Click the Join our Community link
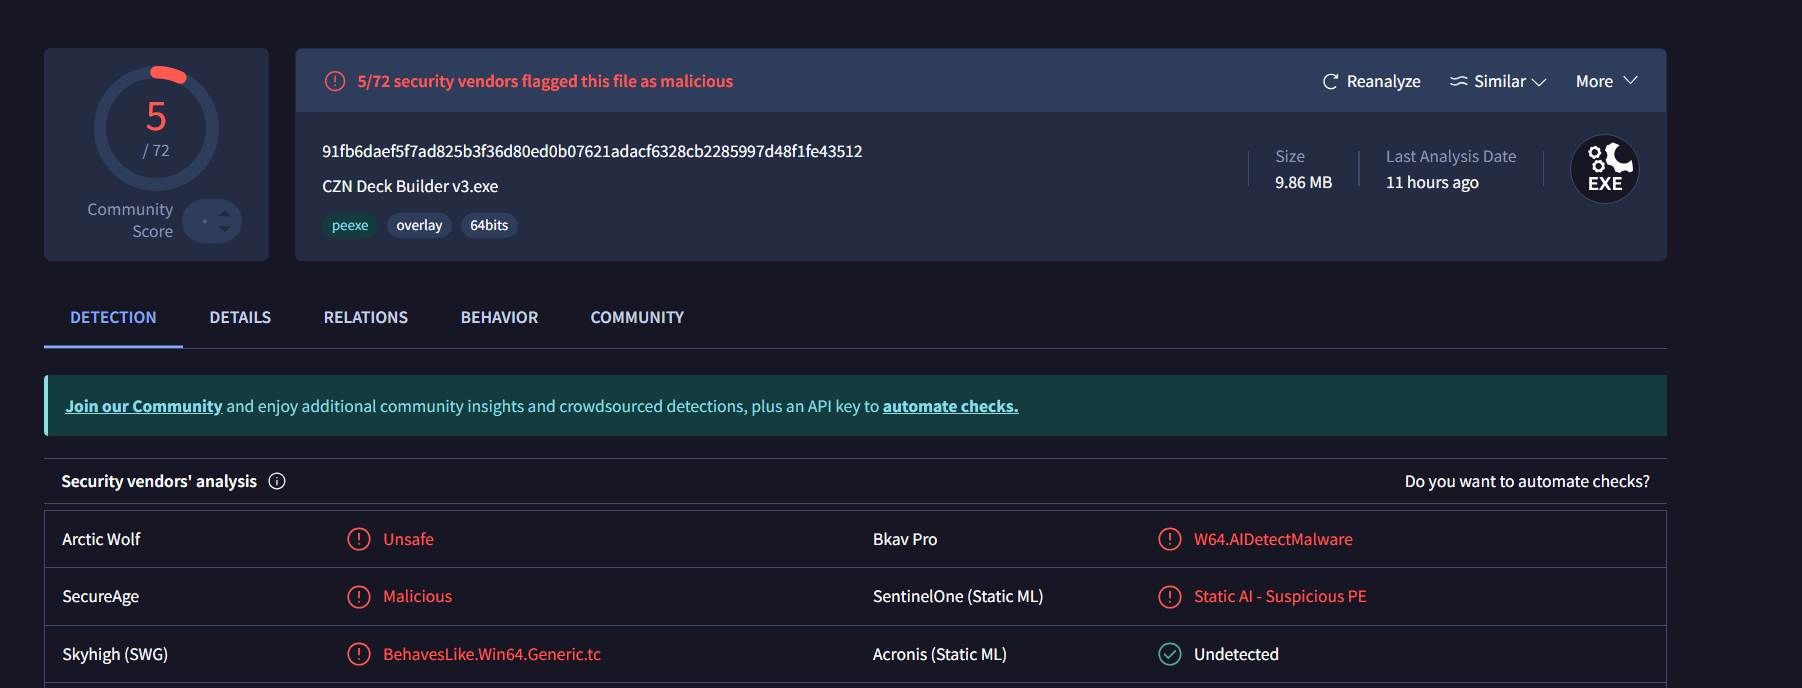This screenshot has height=688, width=1802. pos(144,406)
